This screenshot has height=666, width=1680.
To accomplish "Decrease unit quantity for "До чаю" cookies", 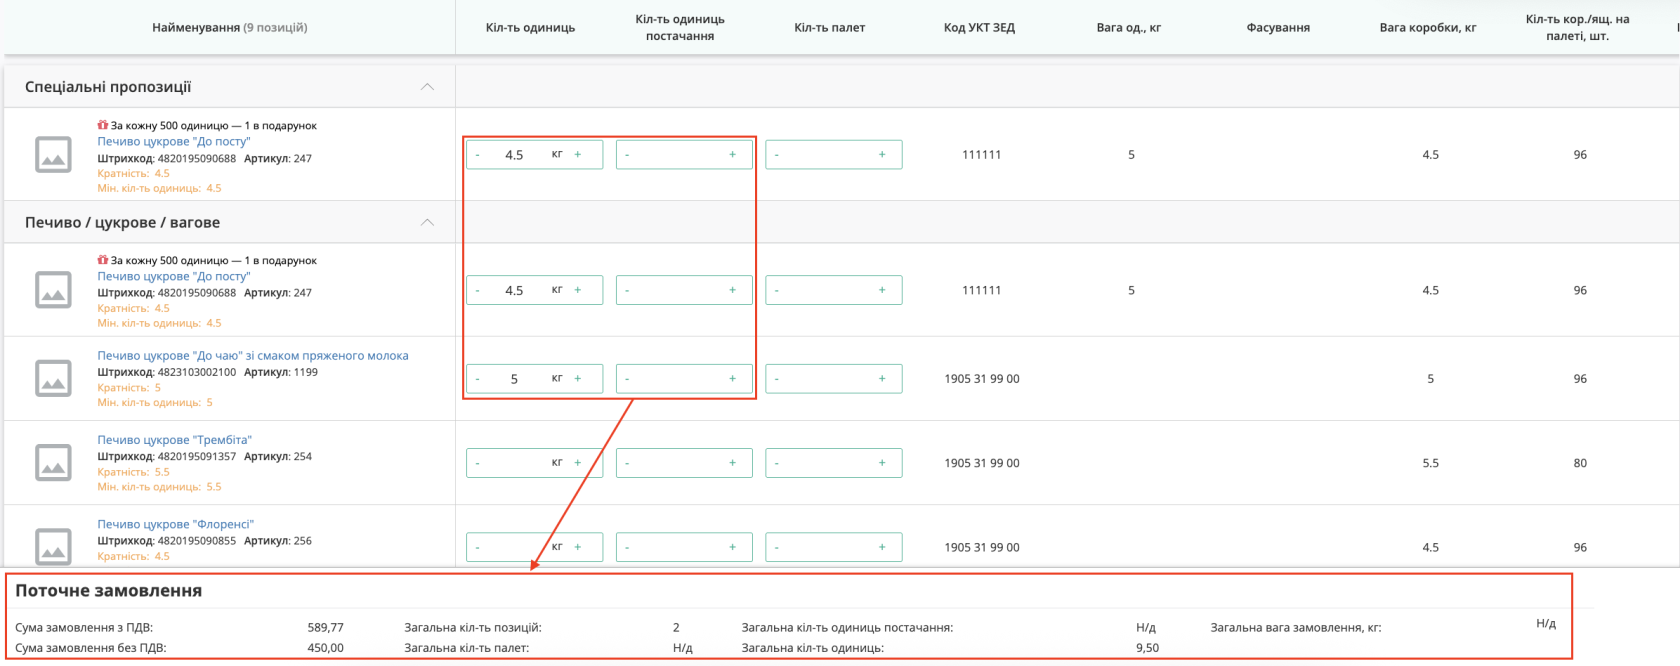I will (x=478, y=378).
